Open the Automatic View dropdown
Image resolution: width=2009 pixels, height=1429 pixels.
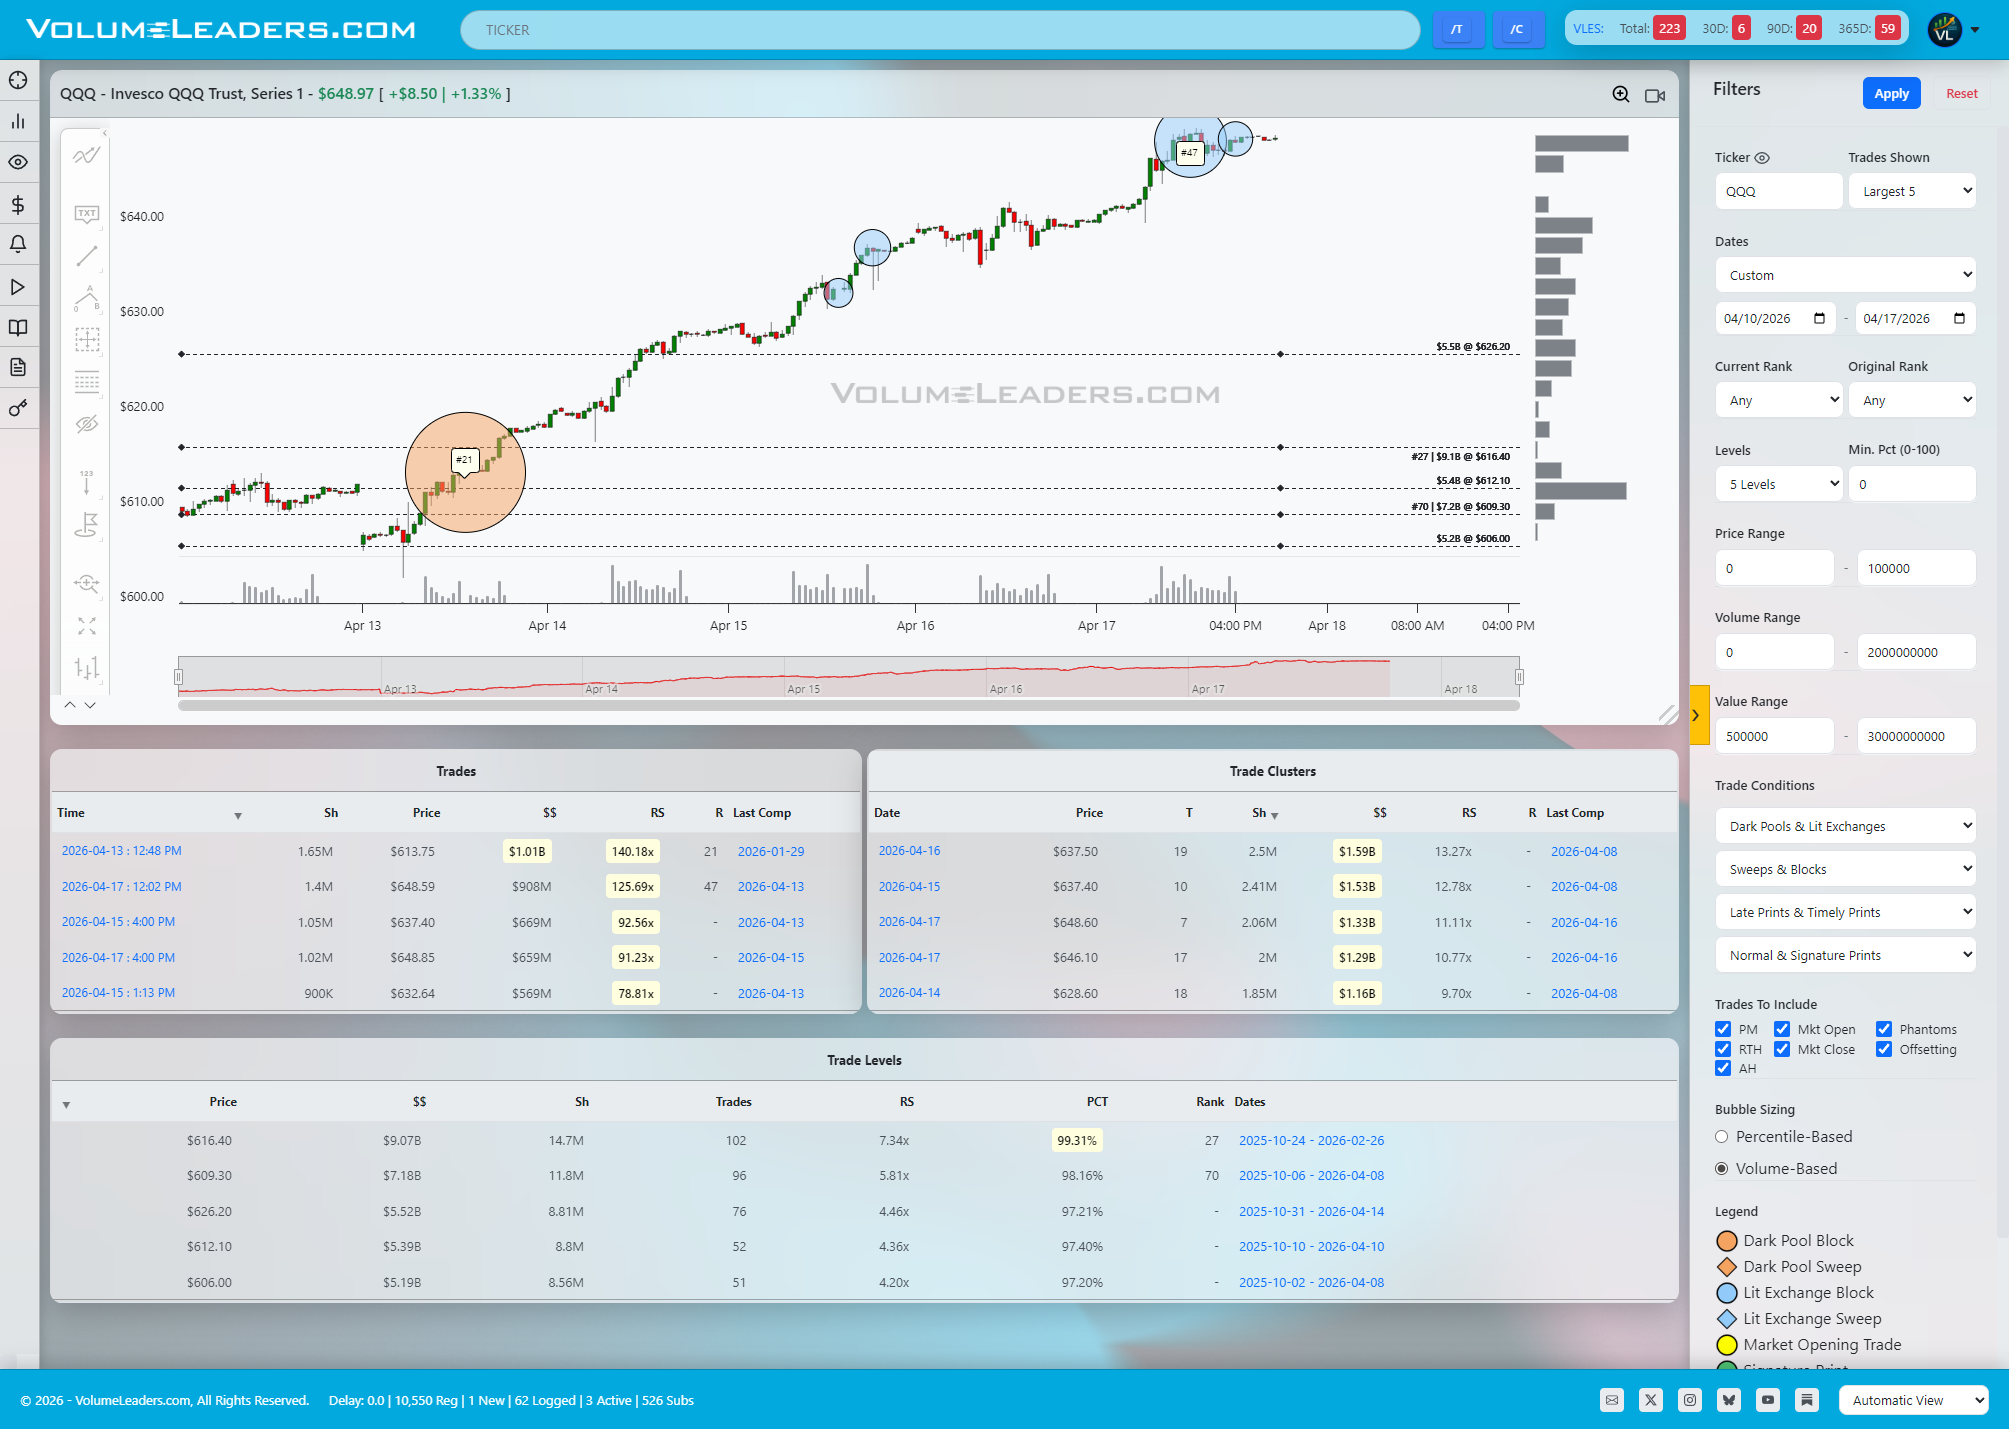click(1914, 1400)
